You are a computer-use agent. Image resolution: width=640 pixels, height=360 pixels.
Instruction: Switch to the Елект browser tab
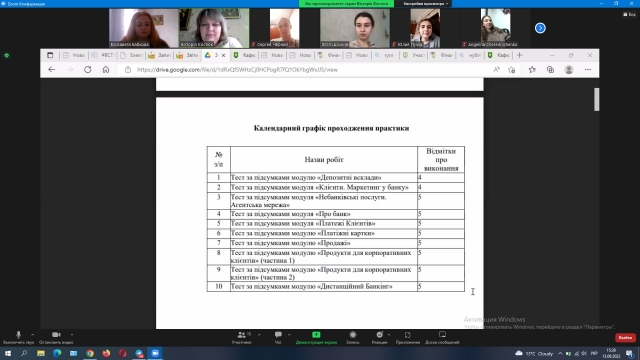click(x=132, y=55)
